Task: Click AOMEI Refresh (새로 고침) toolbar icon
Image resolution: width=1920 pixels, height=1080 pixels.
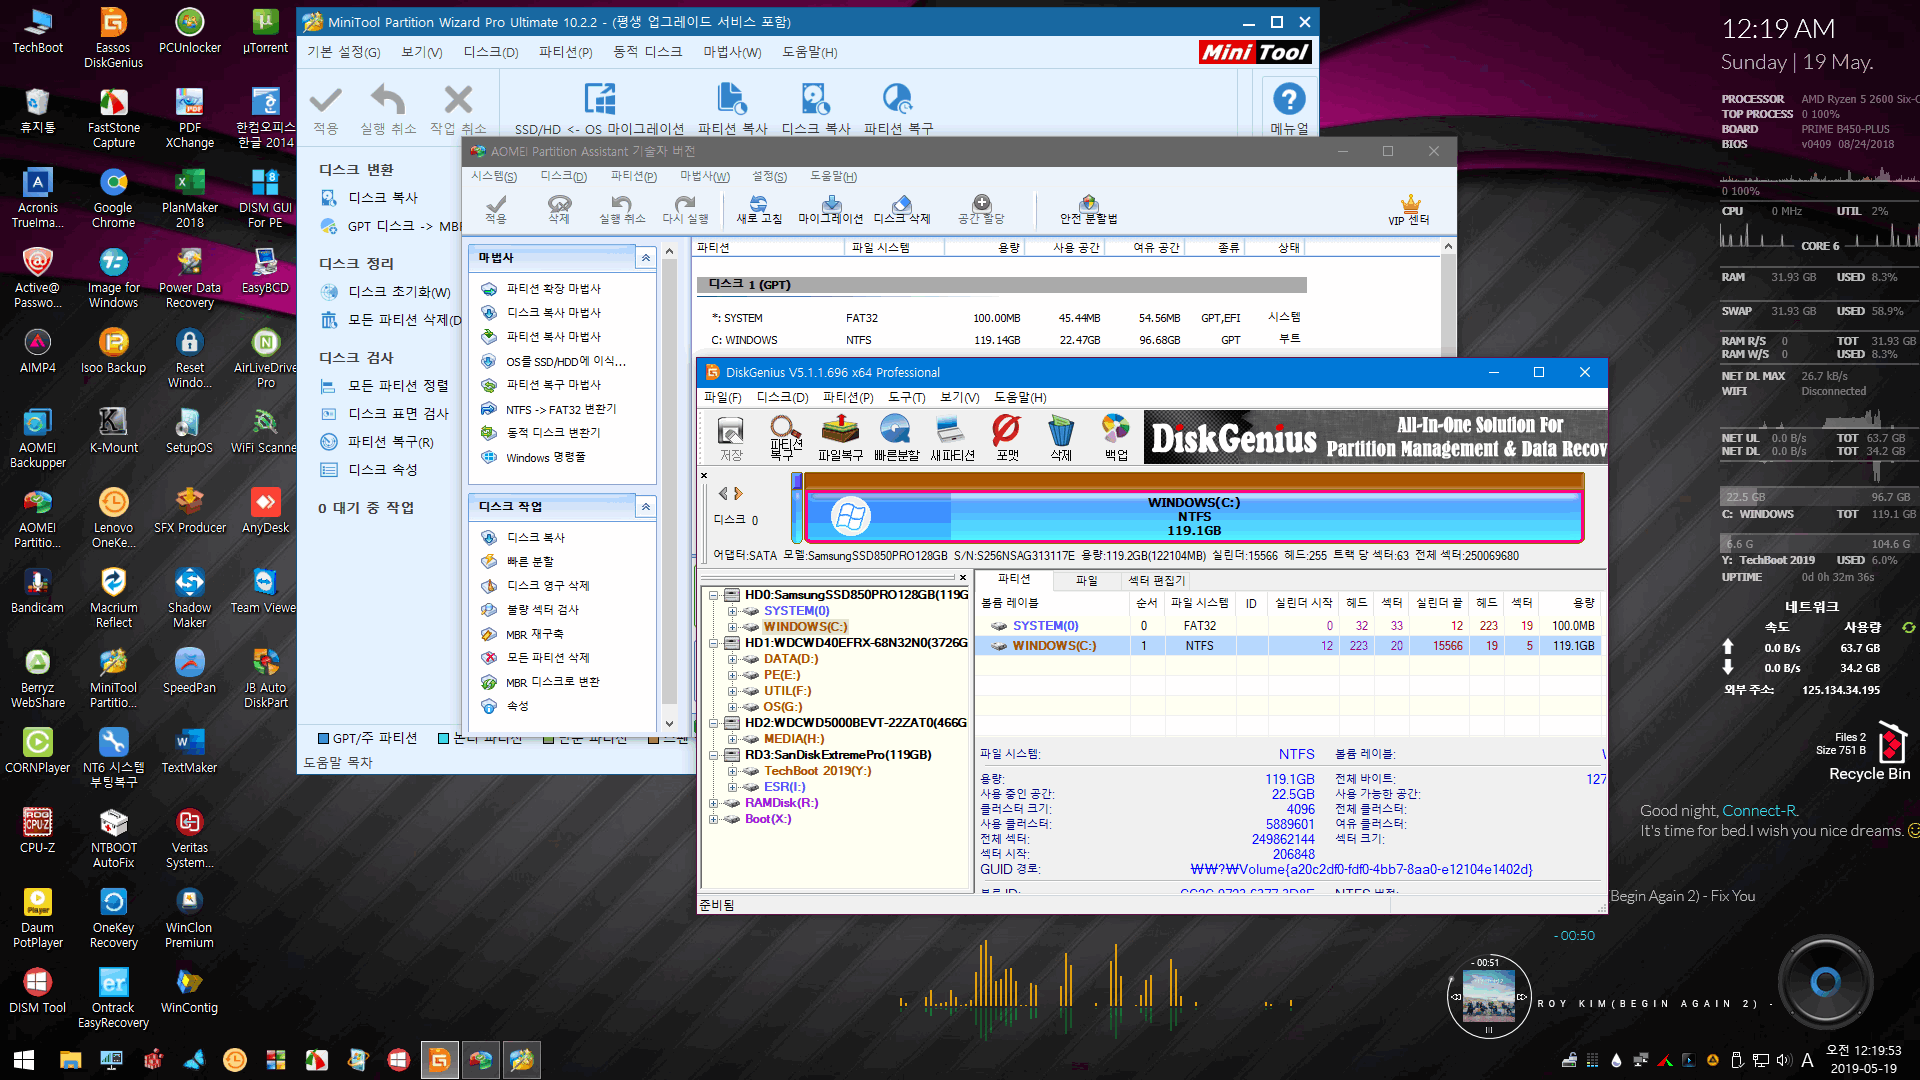Action: (759, 209)
